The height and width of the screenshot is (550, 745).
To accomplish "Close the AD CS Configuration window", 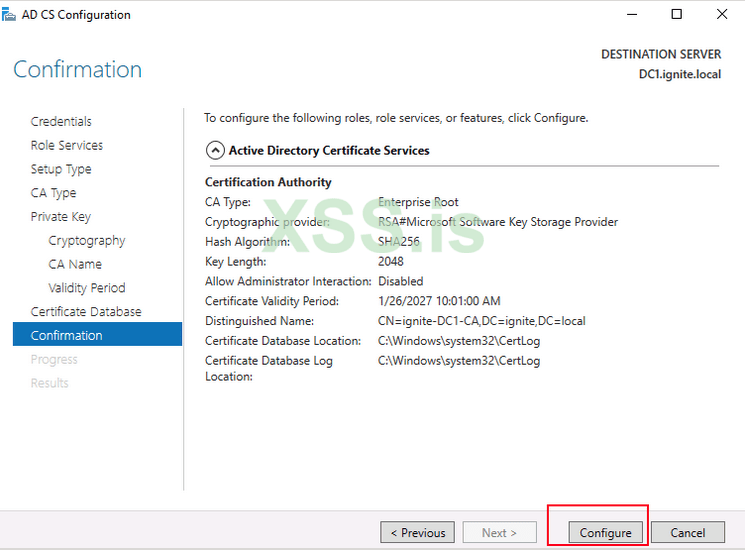I will 722,14.
